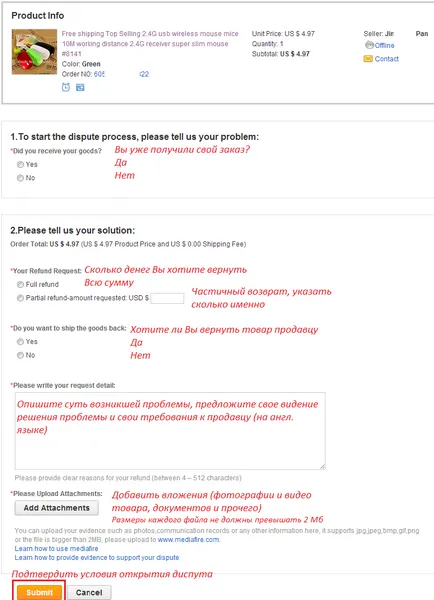Cancel the dispute form
Screen dimensions: 434x600
click(x=89, y=593)
